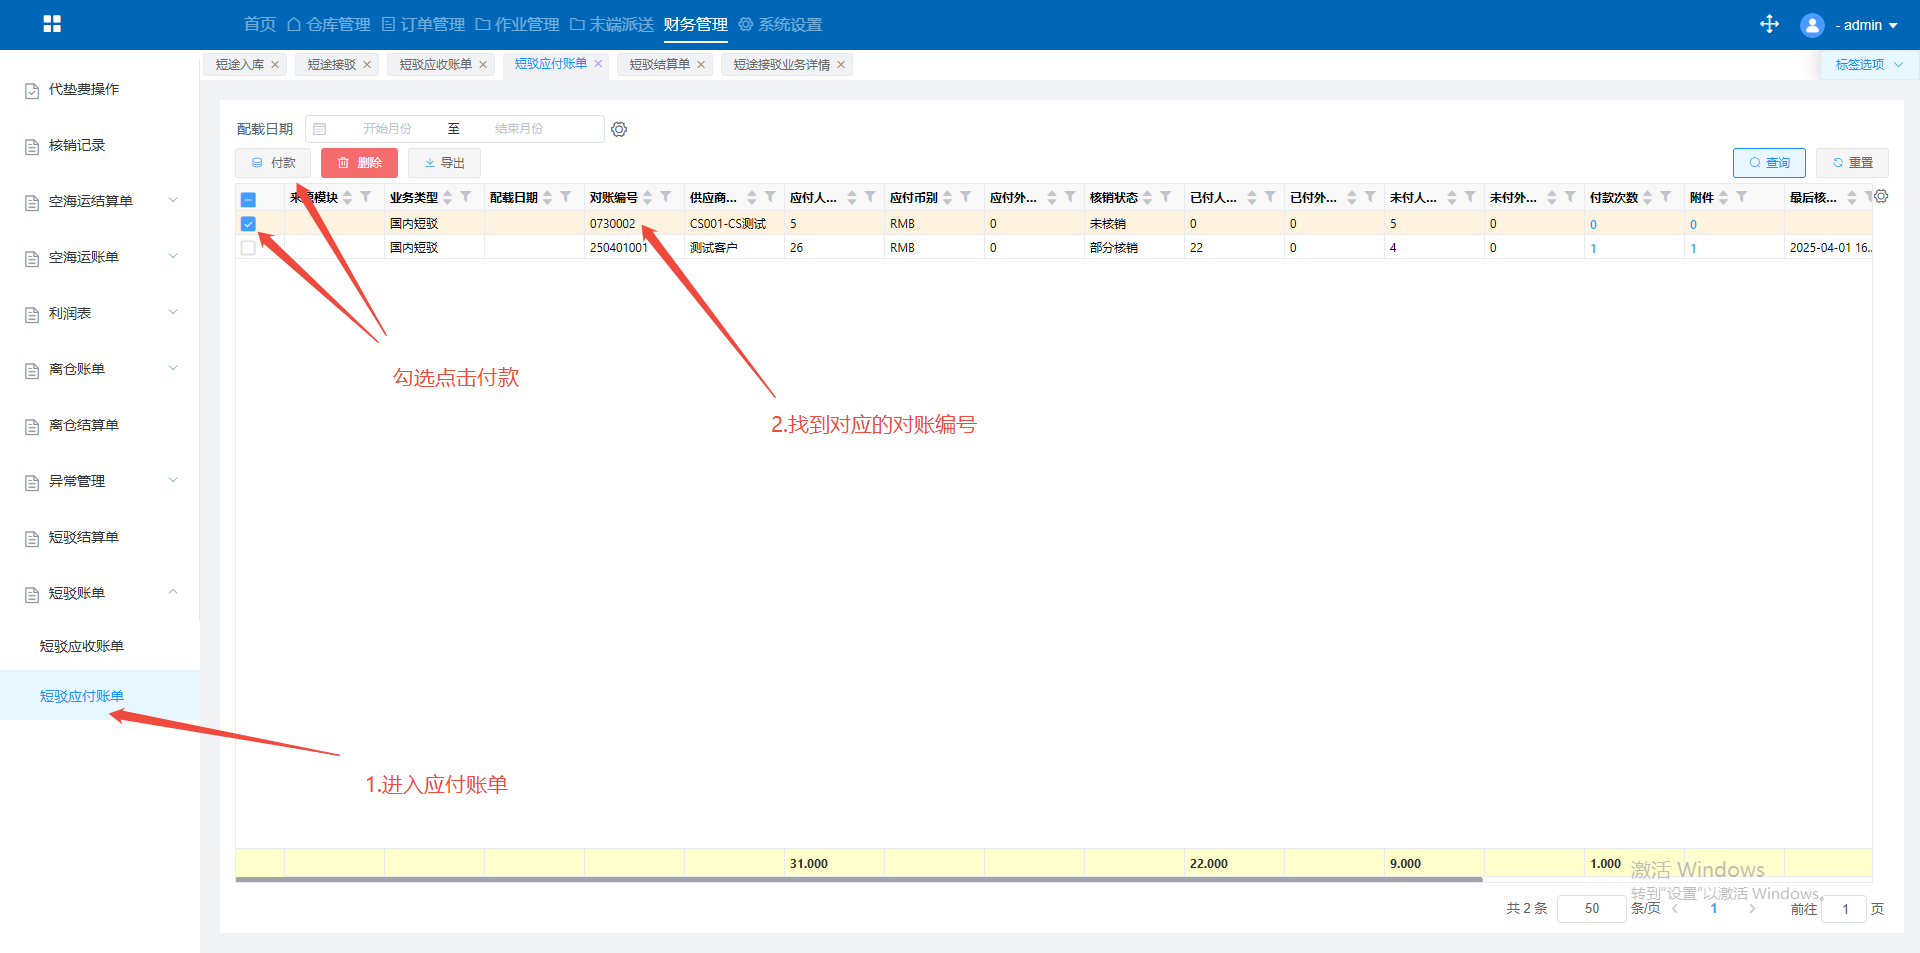Open the 标签选项 dropdown
This screenshot has height=953, width=1920.
(1868, 65)
